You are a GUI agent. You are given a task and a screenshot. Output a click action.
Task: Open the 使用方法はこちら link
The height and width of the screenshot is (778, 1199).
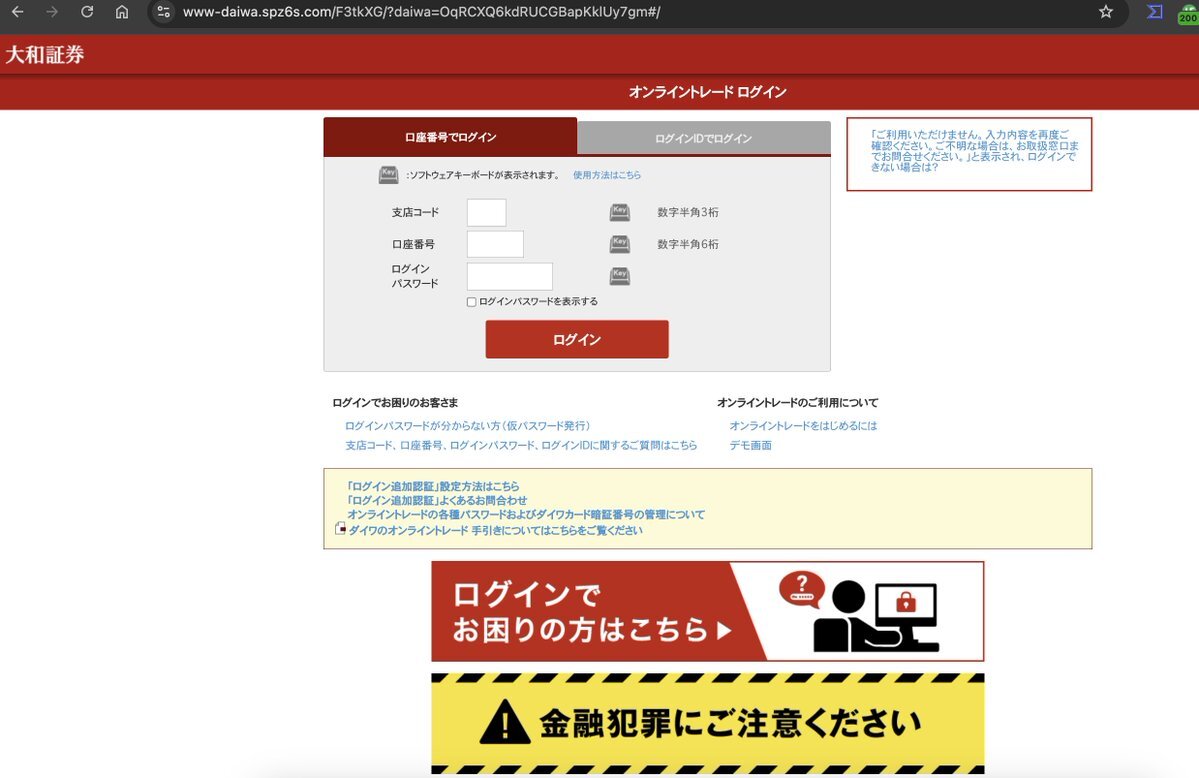(607, 175)
